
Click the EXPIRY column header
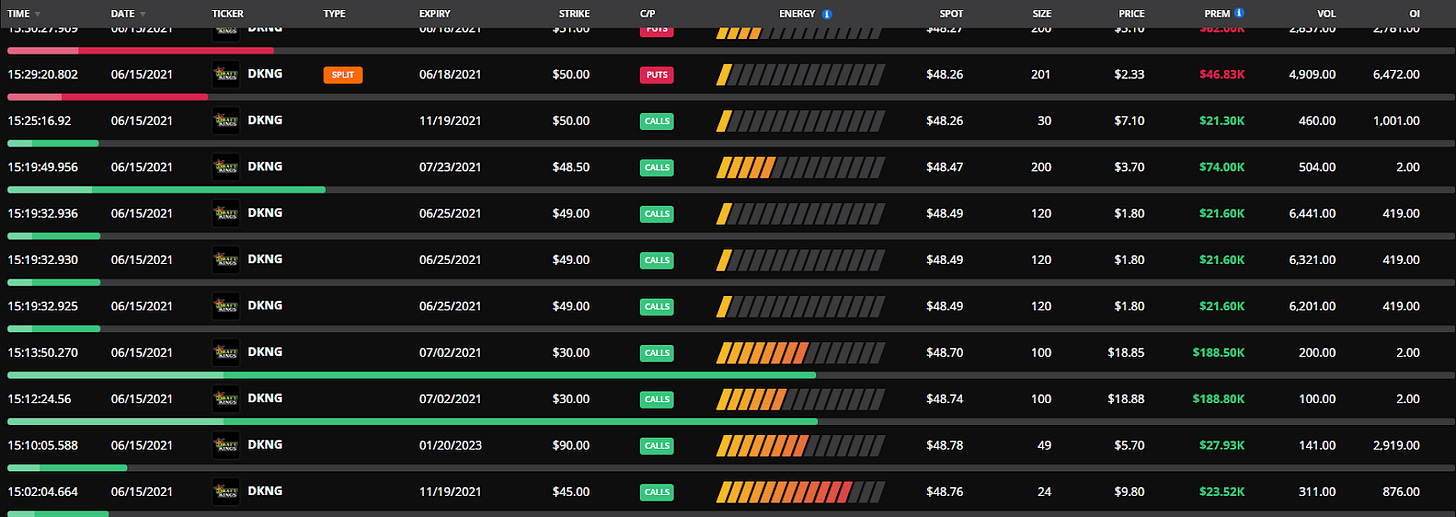(435, 14)
